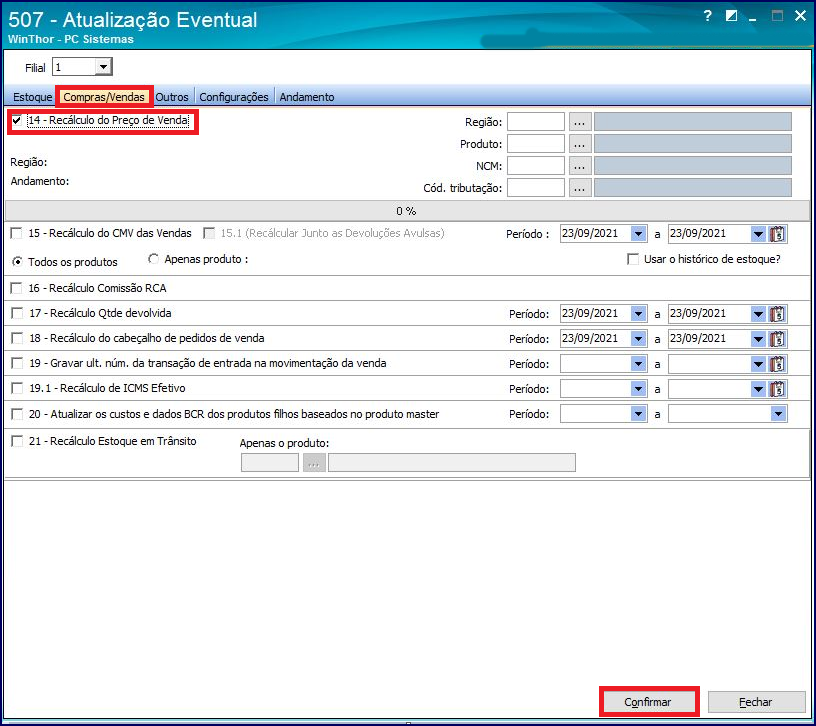816x726 pixels.
Task: Check 20 - Atualizar os custos e dados BCR
Action: click(17, 414)
